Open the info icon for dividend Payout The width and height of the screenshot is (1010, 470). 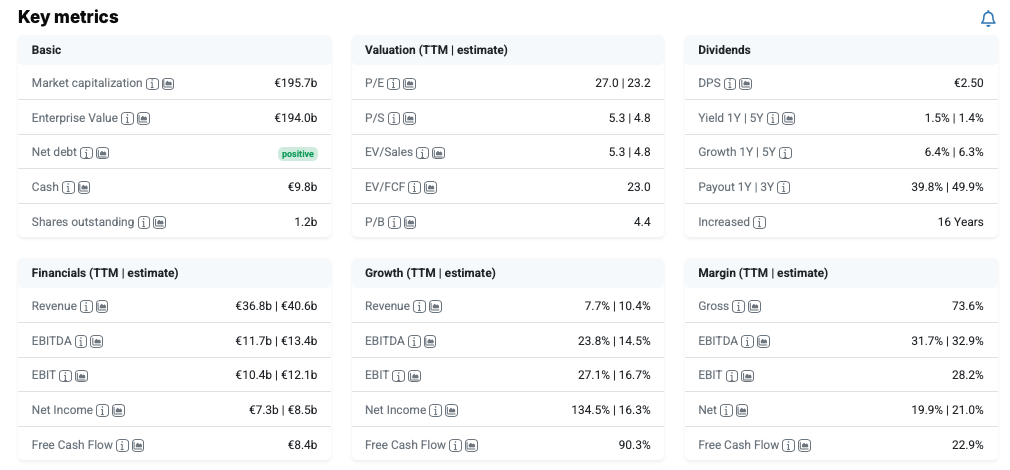point(784,188)
